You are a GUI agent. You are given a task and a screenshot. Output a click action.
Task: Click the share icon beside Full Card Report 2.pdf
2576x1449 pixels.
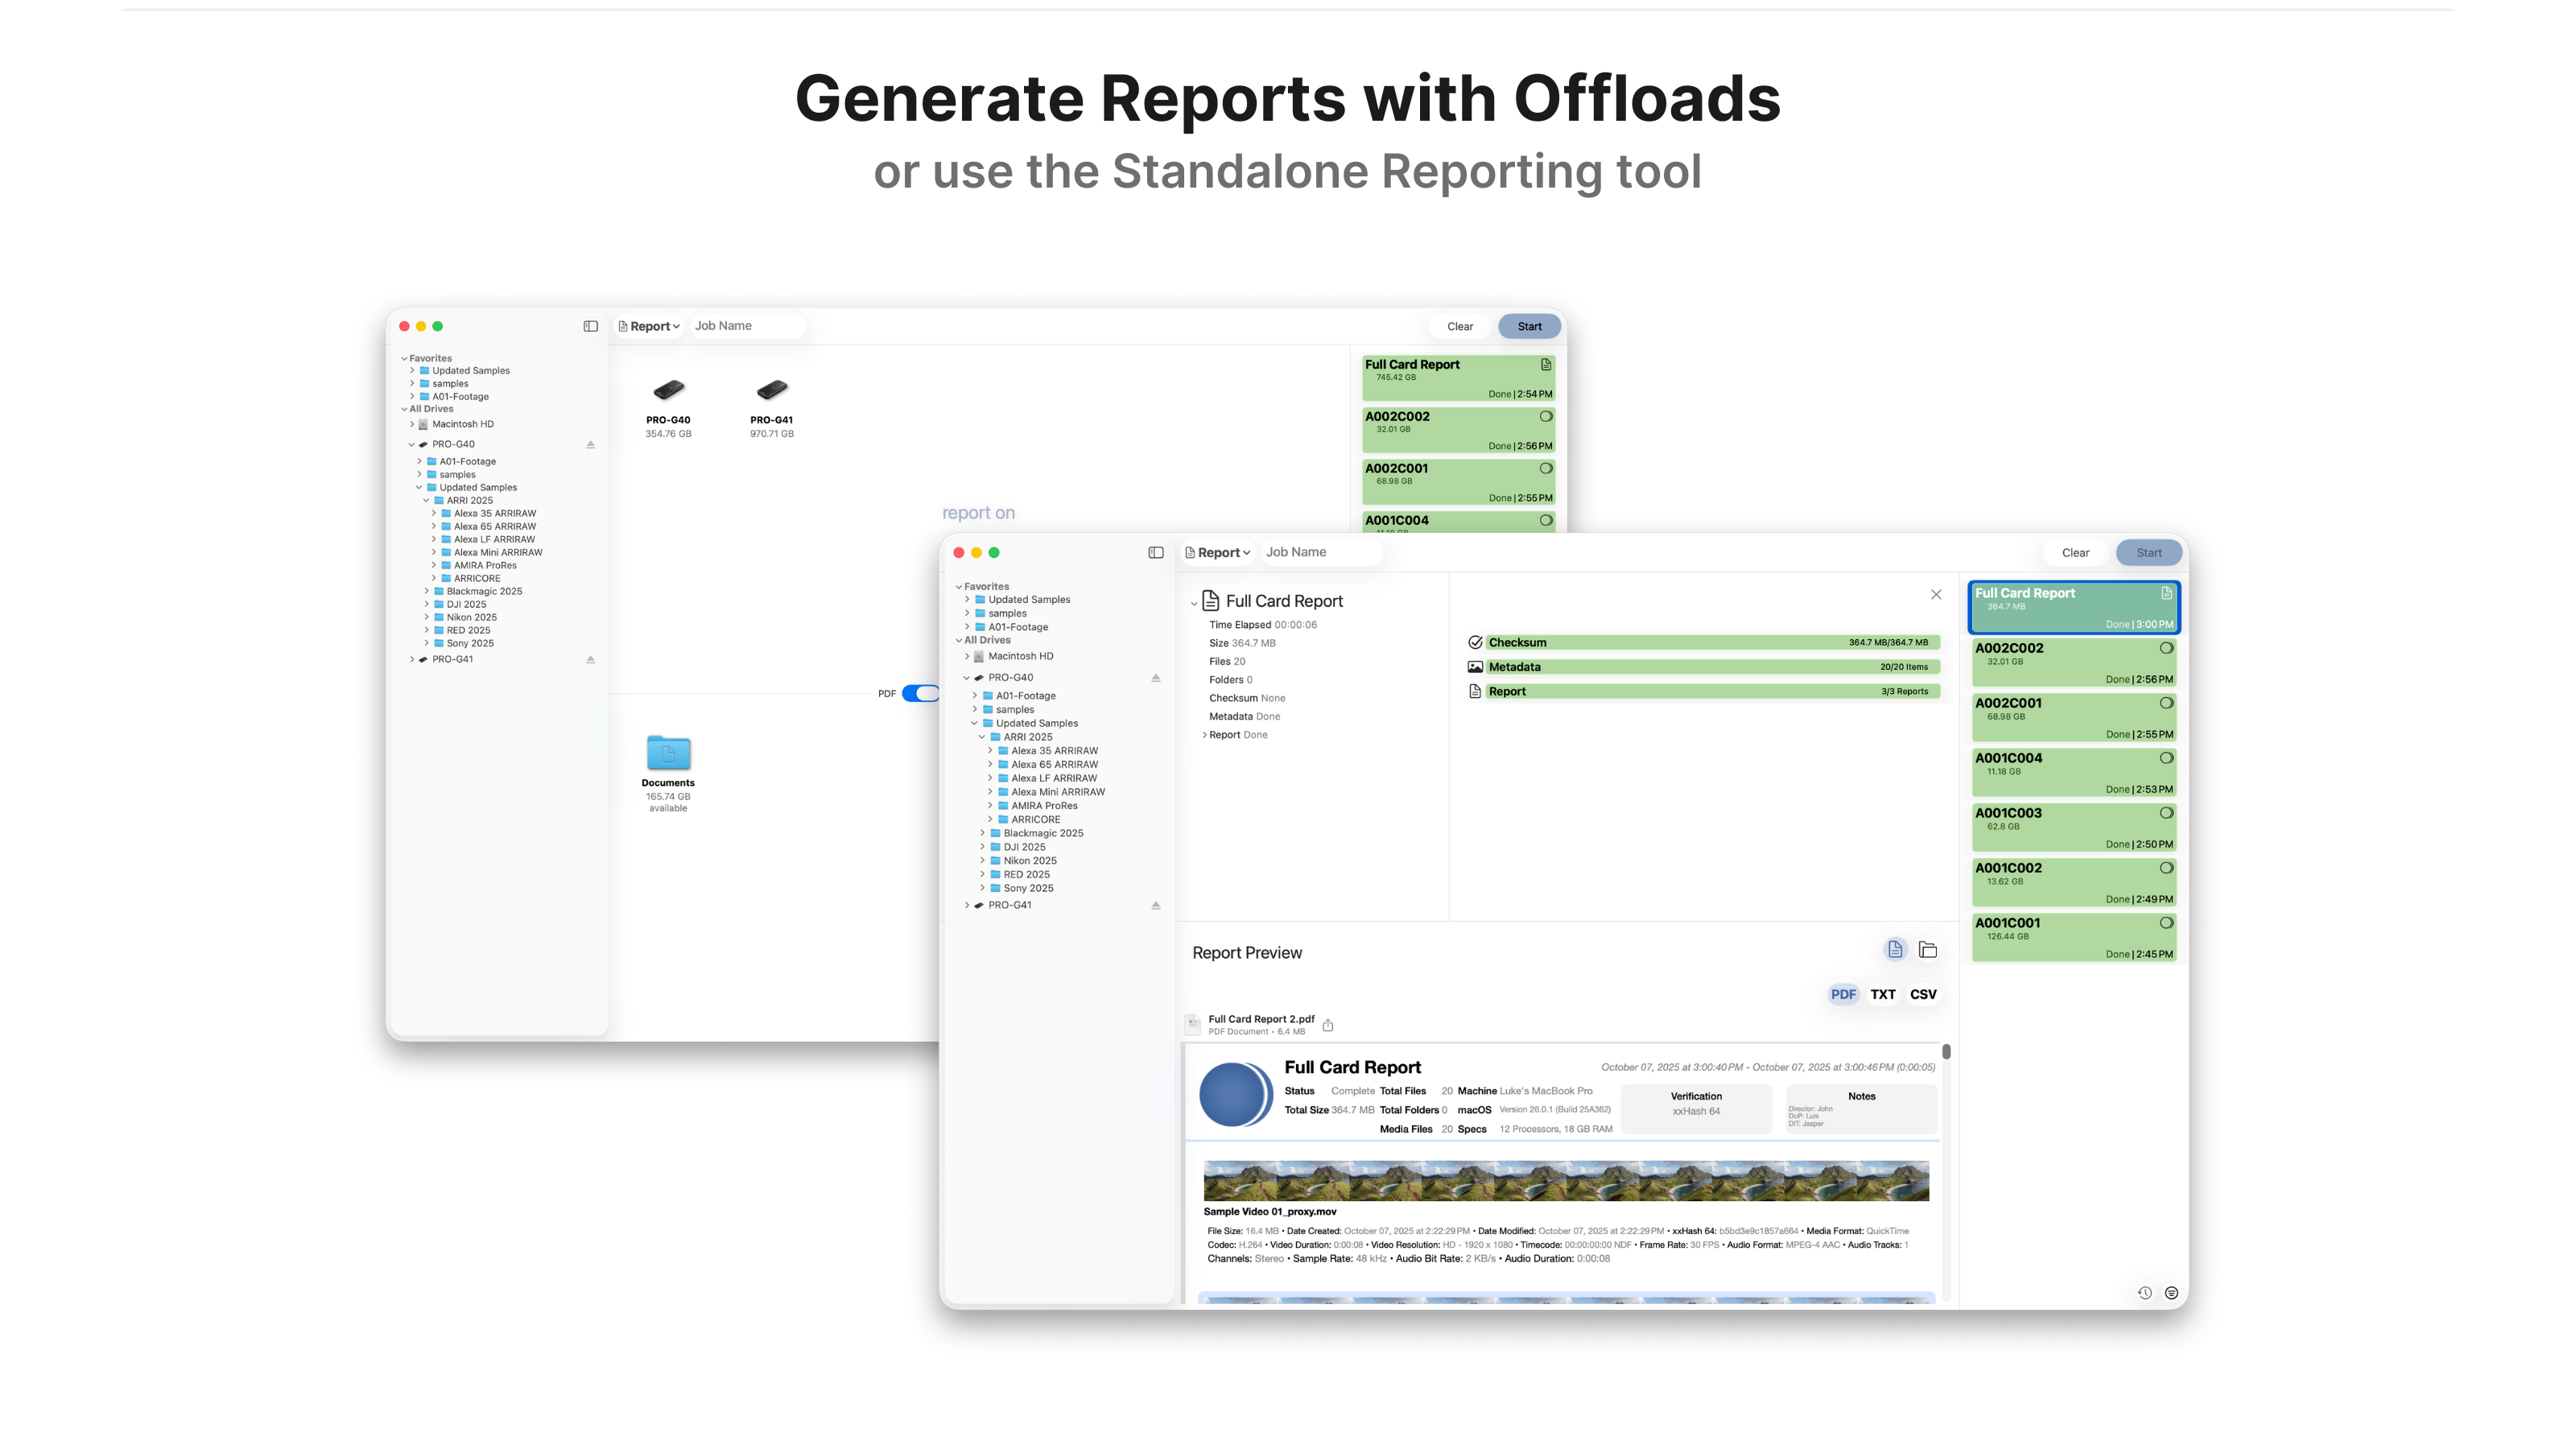(x=1328, y=1025)
